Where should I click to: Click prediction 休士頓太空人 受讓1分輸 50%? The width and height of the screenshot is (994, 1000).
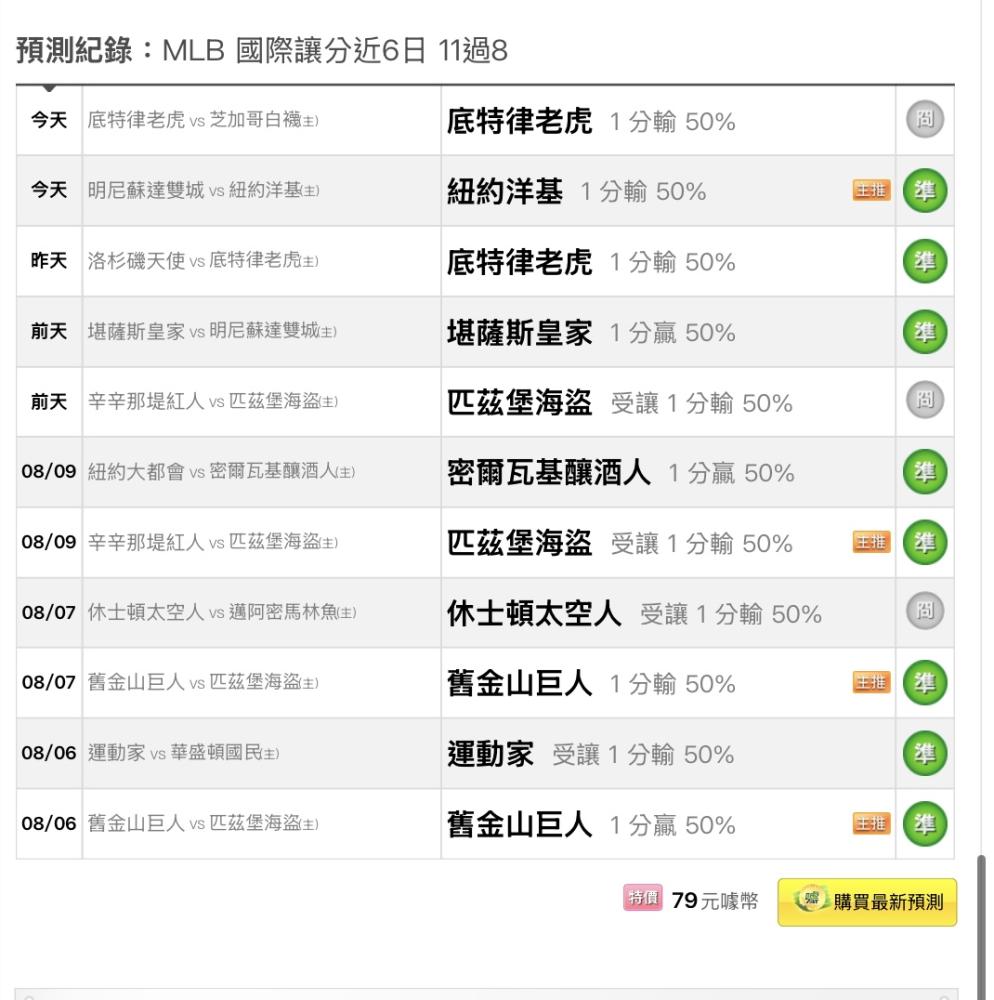(634, 614)
